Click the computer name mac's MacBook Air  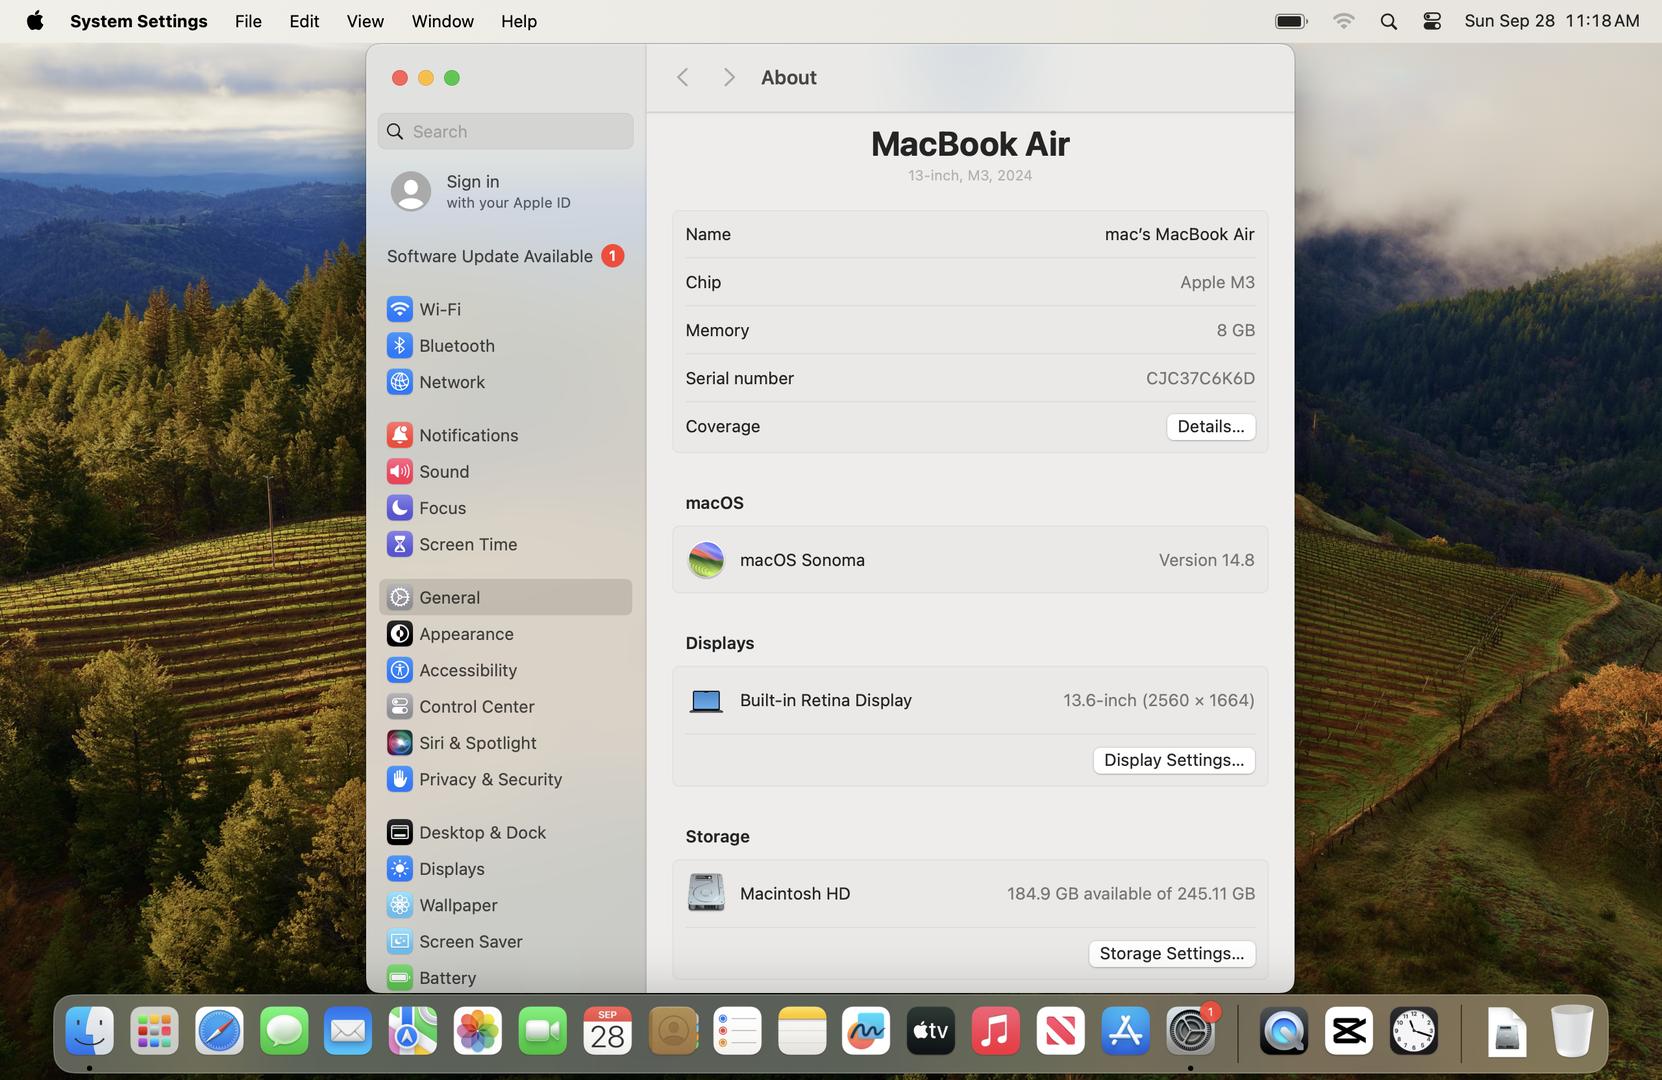[1179, 234]
